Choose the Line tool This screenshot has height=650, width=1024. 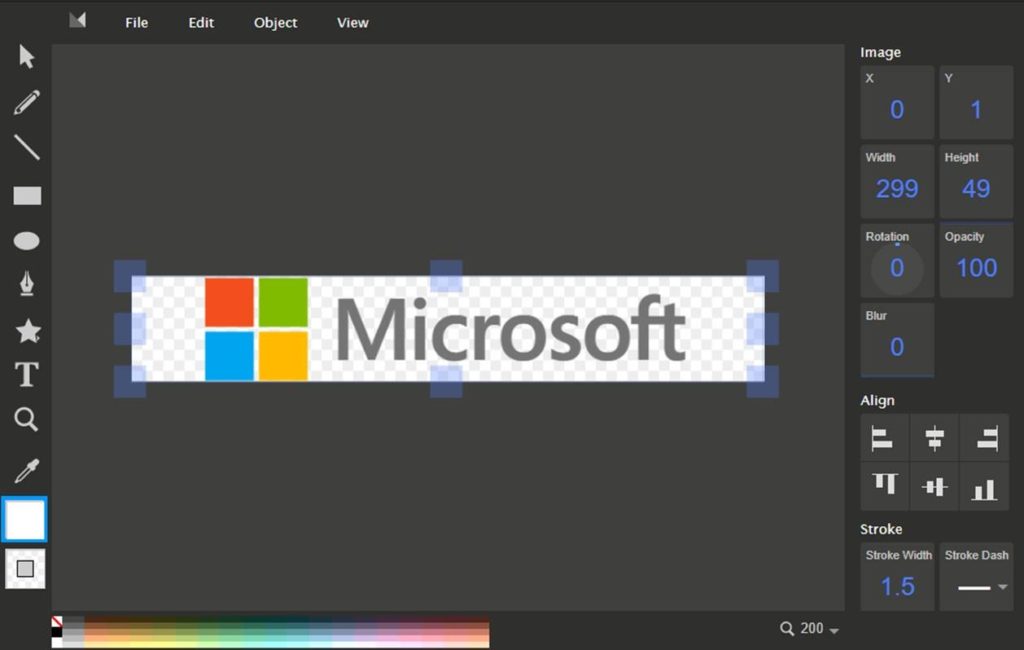click(x=26, y=148)
